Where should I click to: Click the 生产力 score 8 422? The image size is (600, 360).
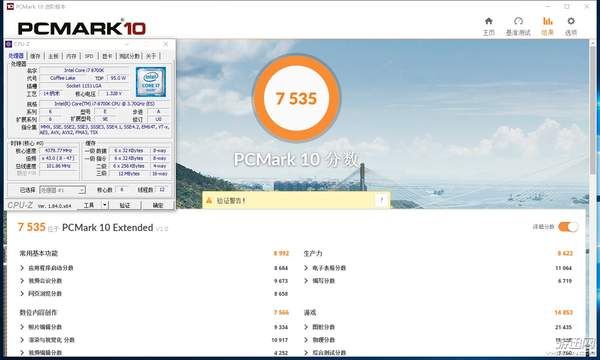click(x=565, y=253)
